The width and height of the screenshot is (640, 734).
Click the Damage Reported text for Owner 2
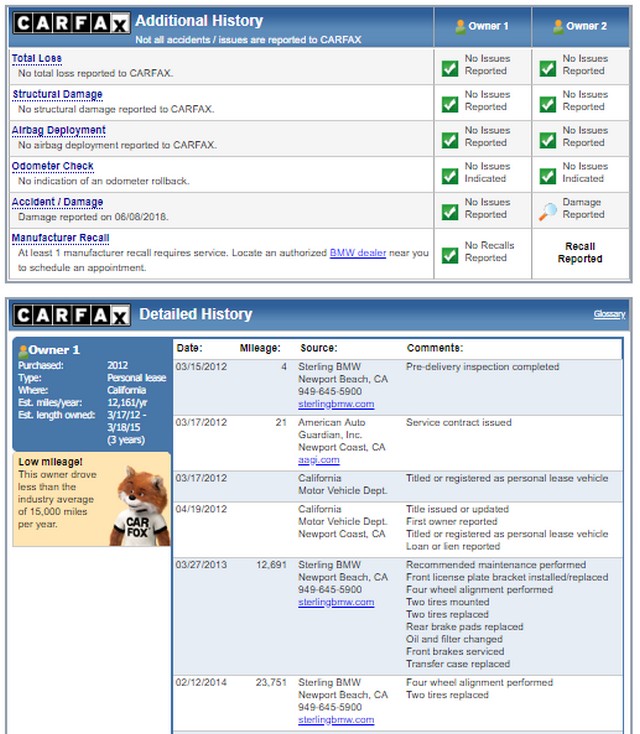(x=583, y=208)
